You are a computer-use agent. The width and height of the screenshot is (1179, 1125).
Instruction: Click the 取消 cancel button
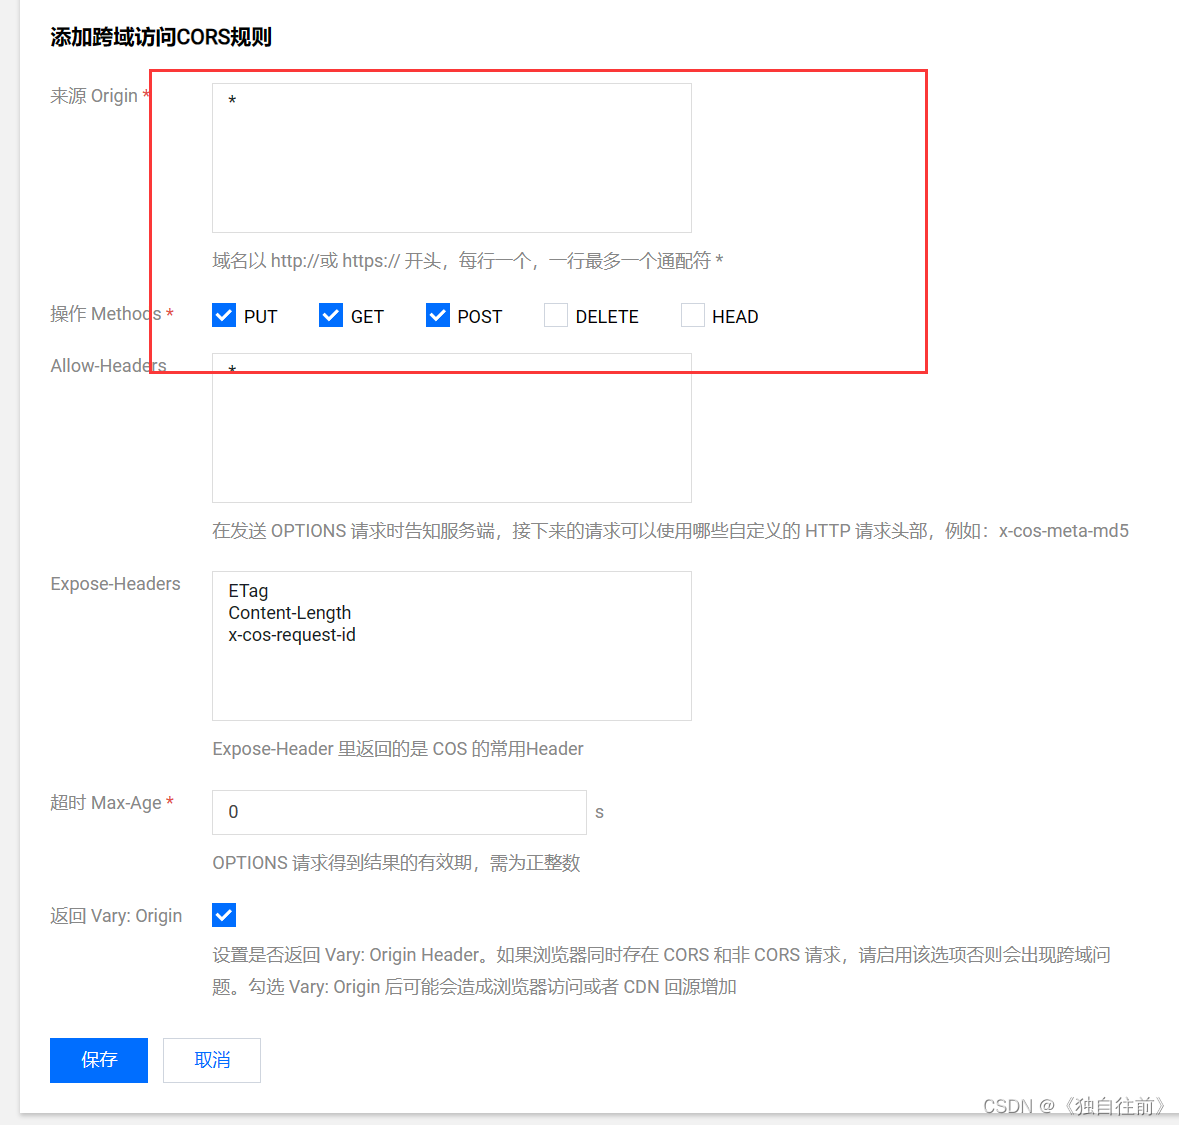pyautogui.click(x=211, y=1060)
